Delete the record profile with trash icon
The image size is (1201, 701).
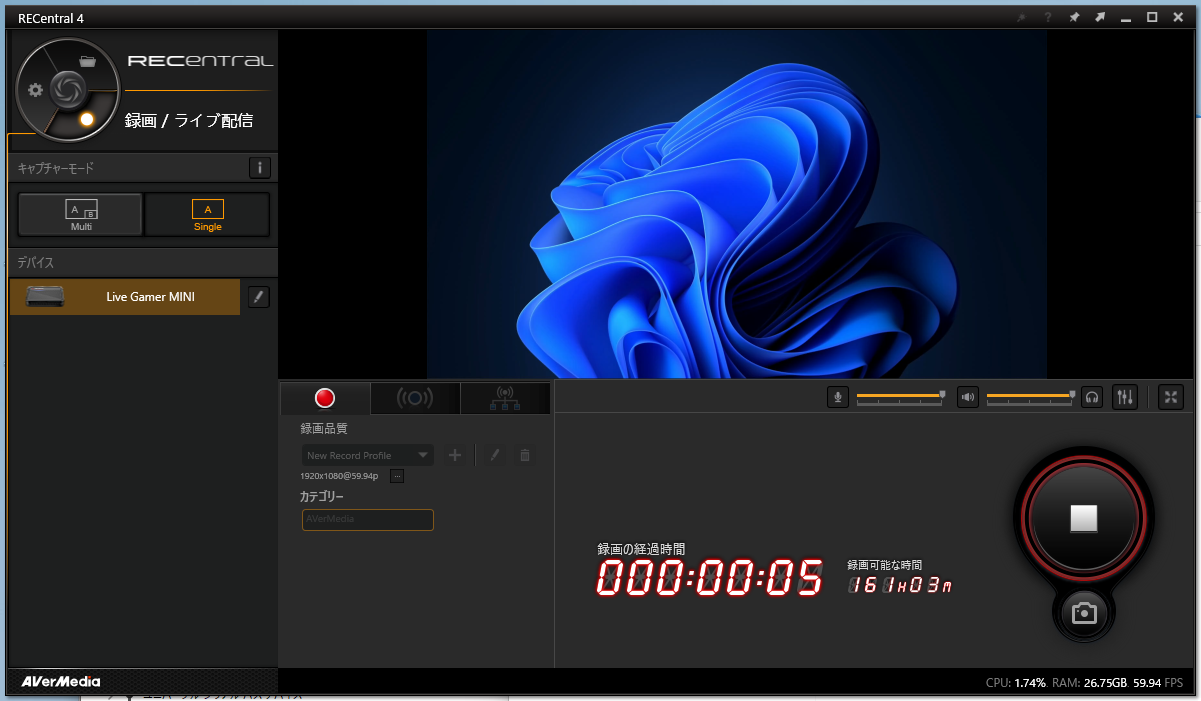coord(525,455)
